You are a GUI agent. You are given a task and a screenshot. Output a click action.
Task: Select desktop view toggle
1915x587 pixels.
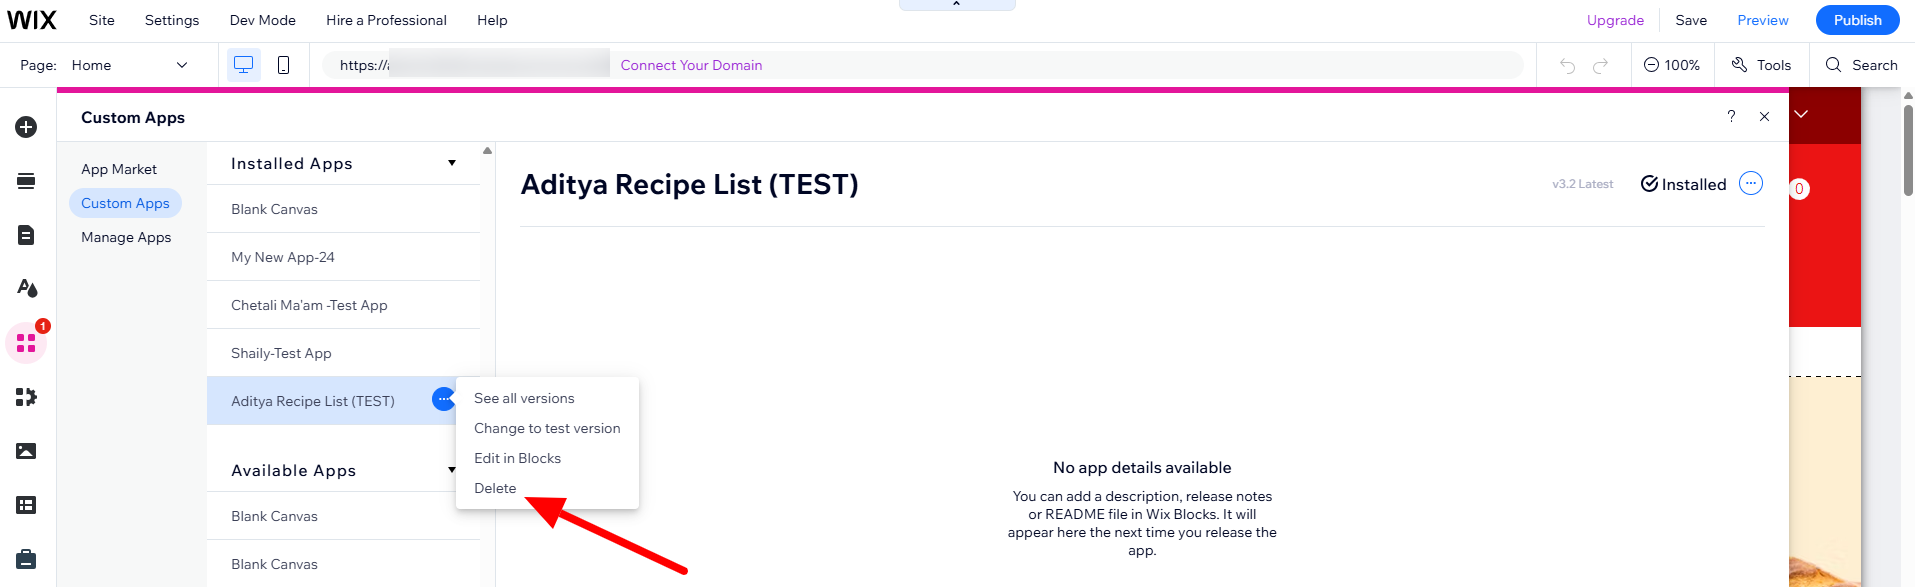pos(243,65)
